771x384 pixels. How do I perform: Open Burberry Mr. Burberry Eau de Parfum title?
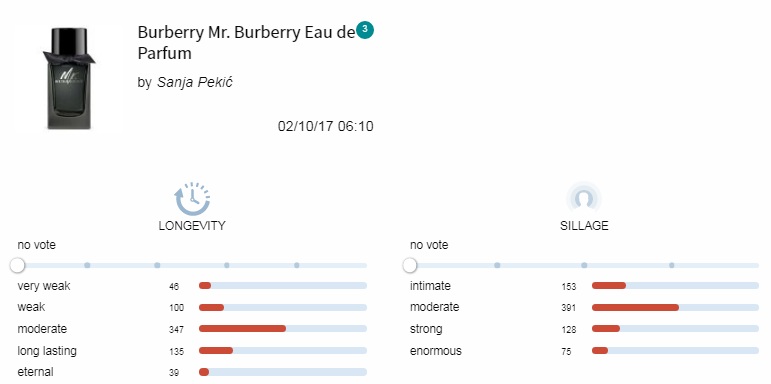[246, 43]
